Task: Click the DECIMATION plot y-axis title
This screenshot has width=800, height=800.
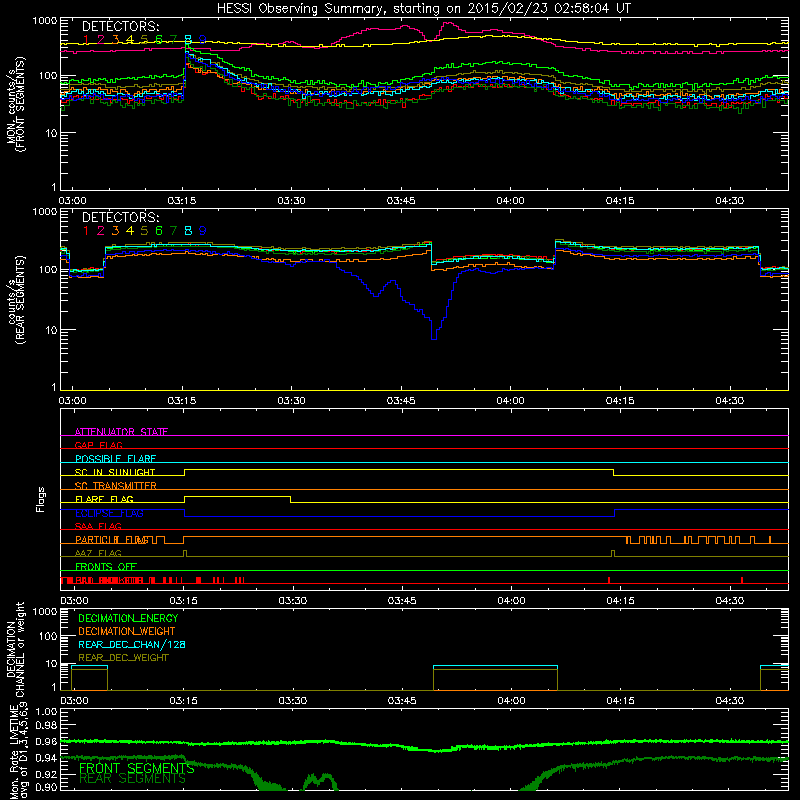Action: pyautogui.click(x=15, y=649)
